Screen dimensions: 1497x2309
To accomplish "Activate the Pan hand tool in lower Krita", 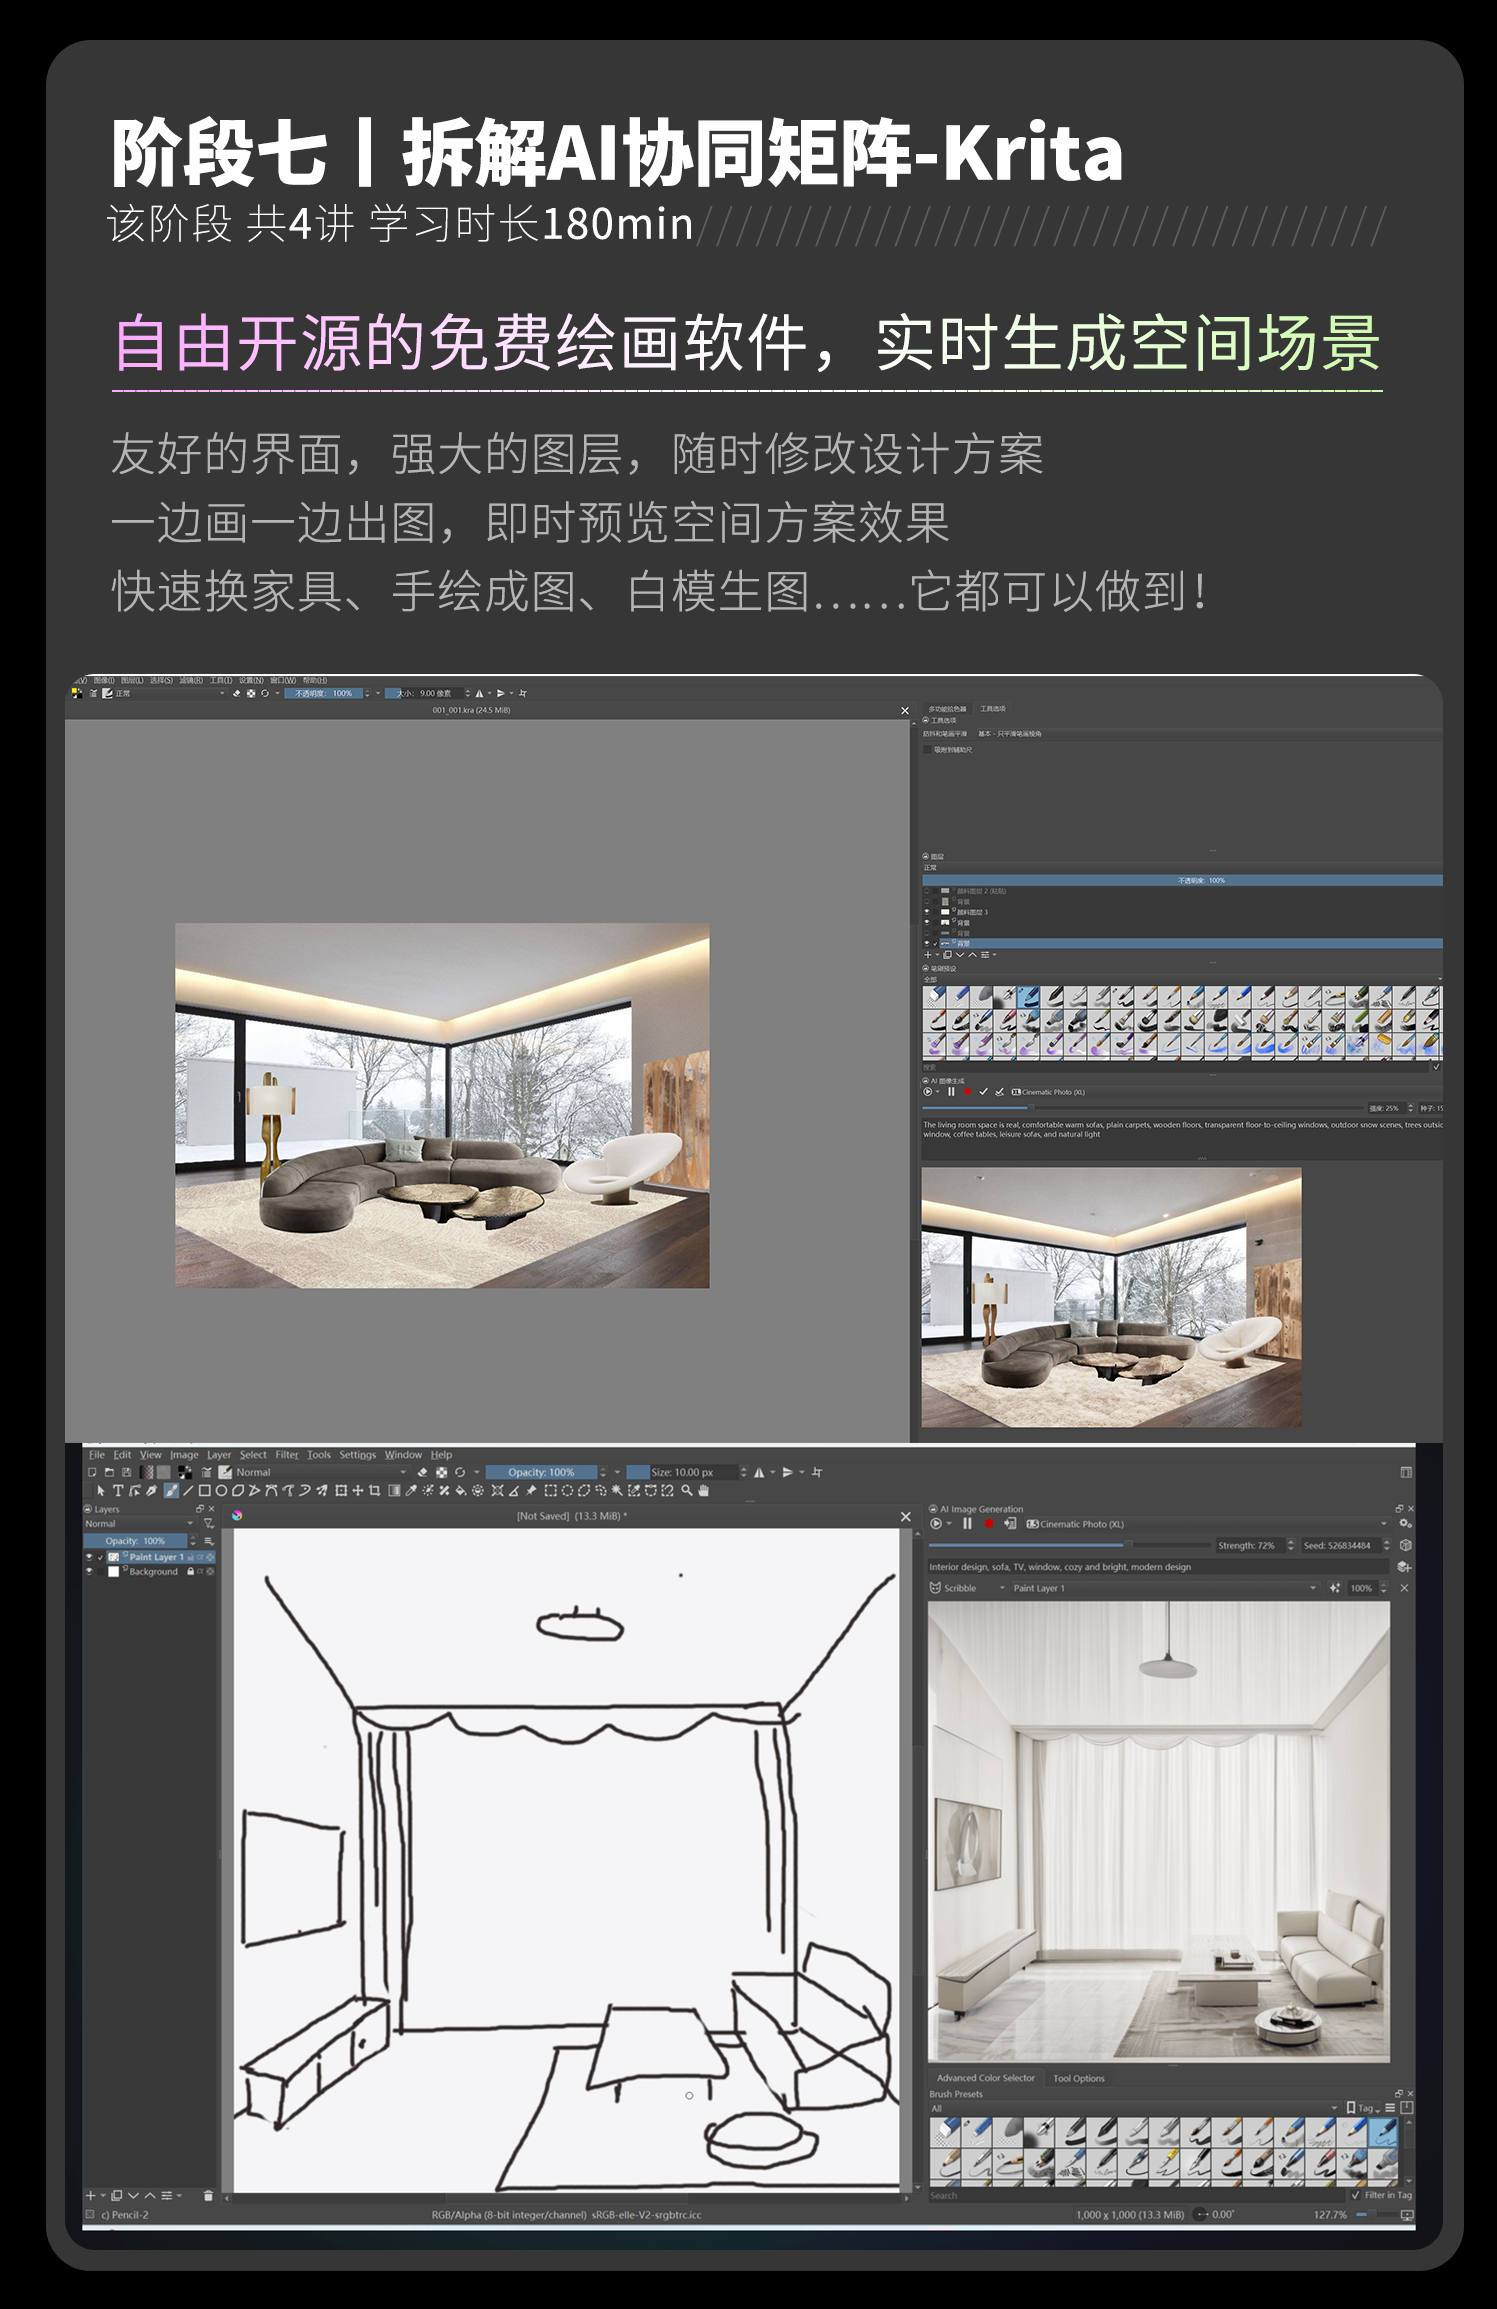I will click(x=704, y=1490).
